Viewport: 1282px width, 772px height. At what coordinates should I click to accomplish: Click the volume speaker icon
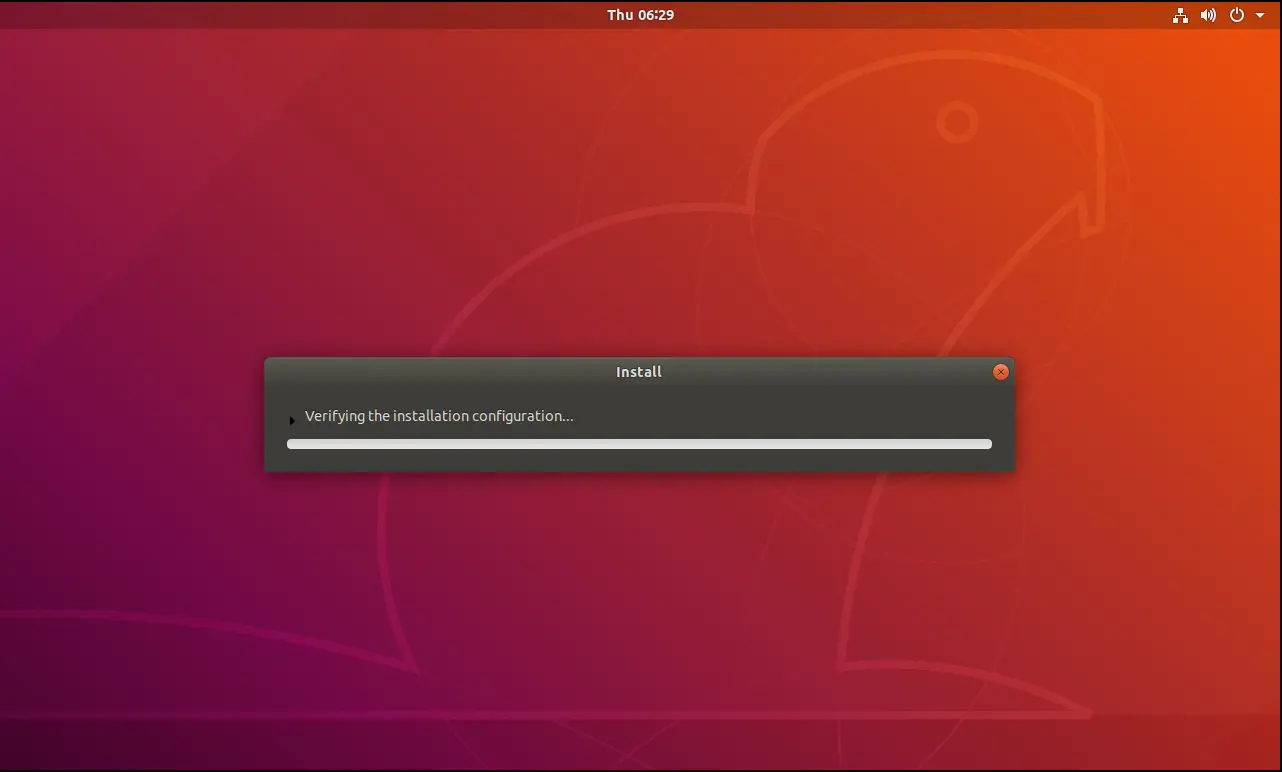[x=1208, y=15]
